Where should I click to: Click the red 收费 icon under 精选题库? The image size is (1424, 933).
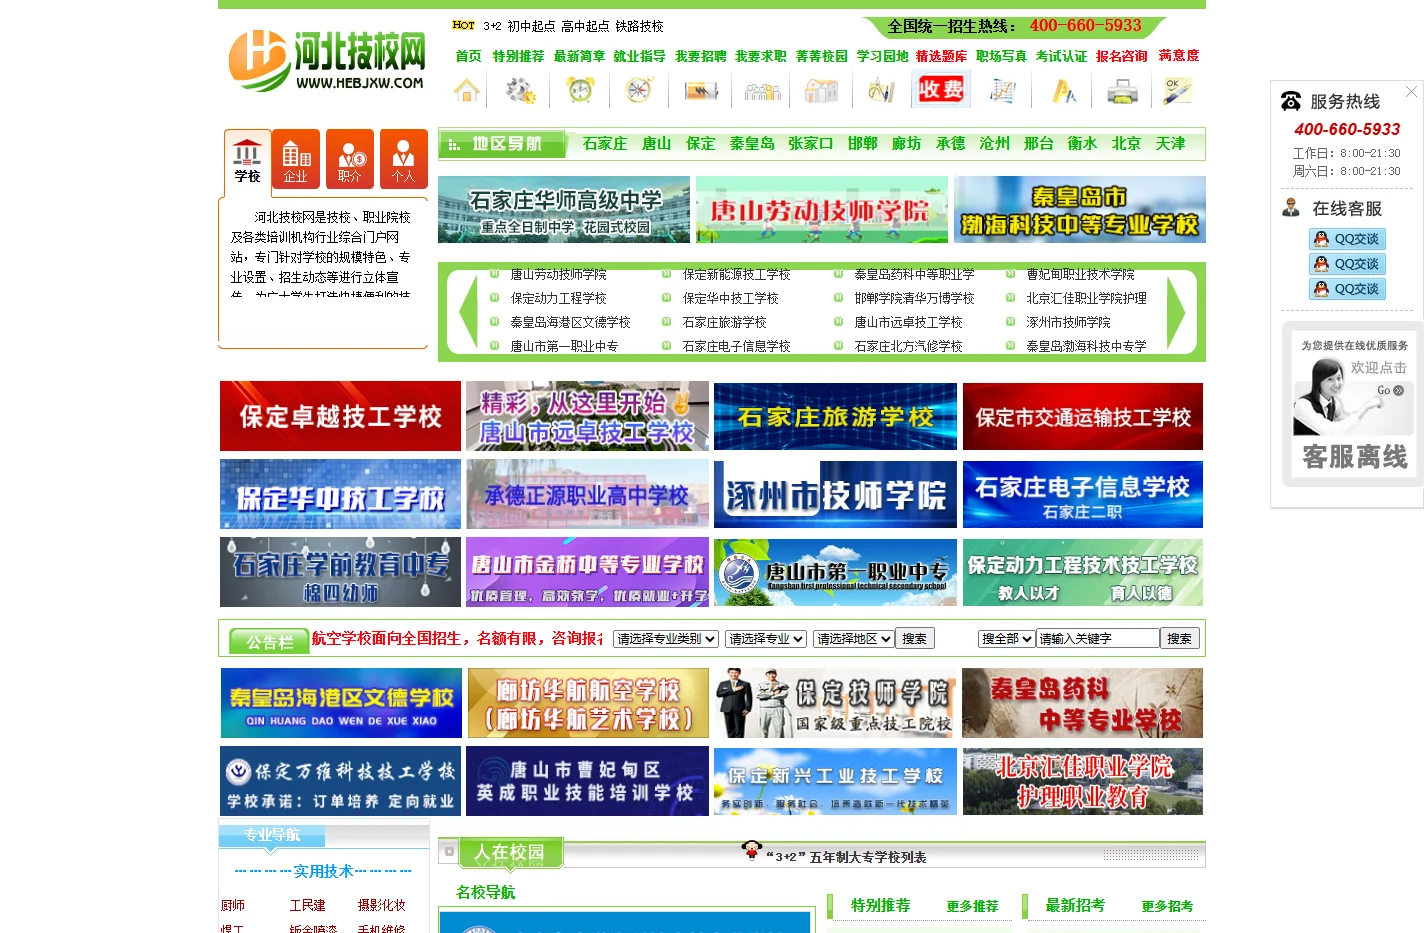(x=941, y=90)
